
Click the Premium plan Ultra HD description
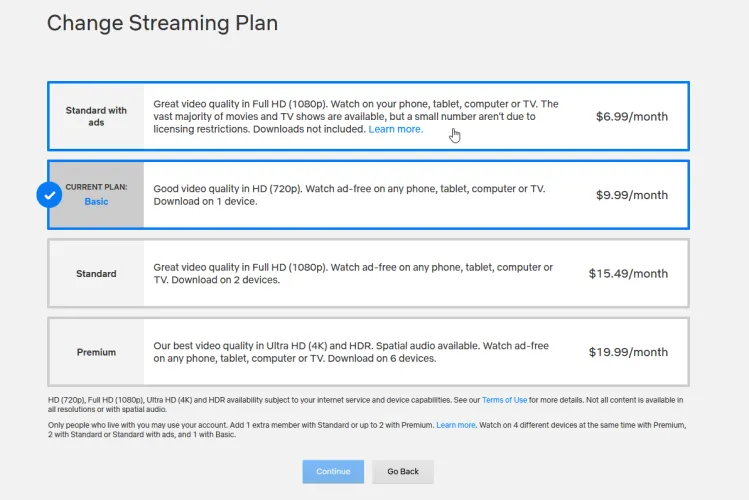click(350, 352)
